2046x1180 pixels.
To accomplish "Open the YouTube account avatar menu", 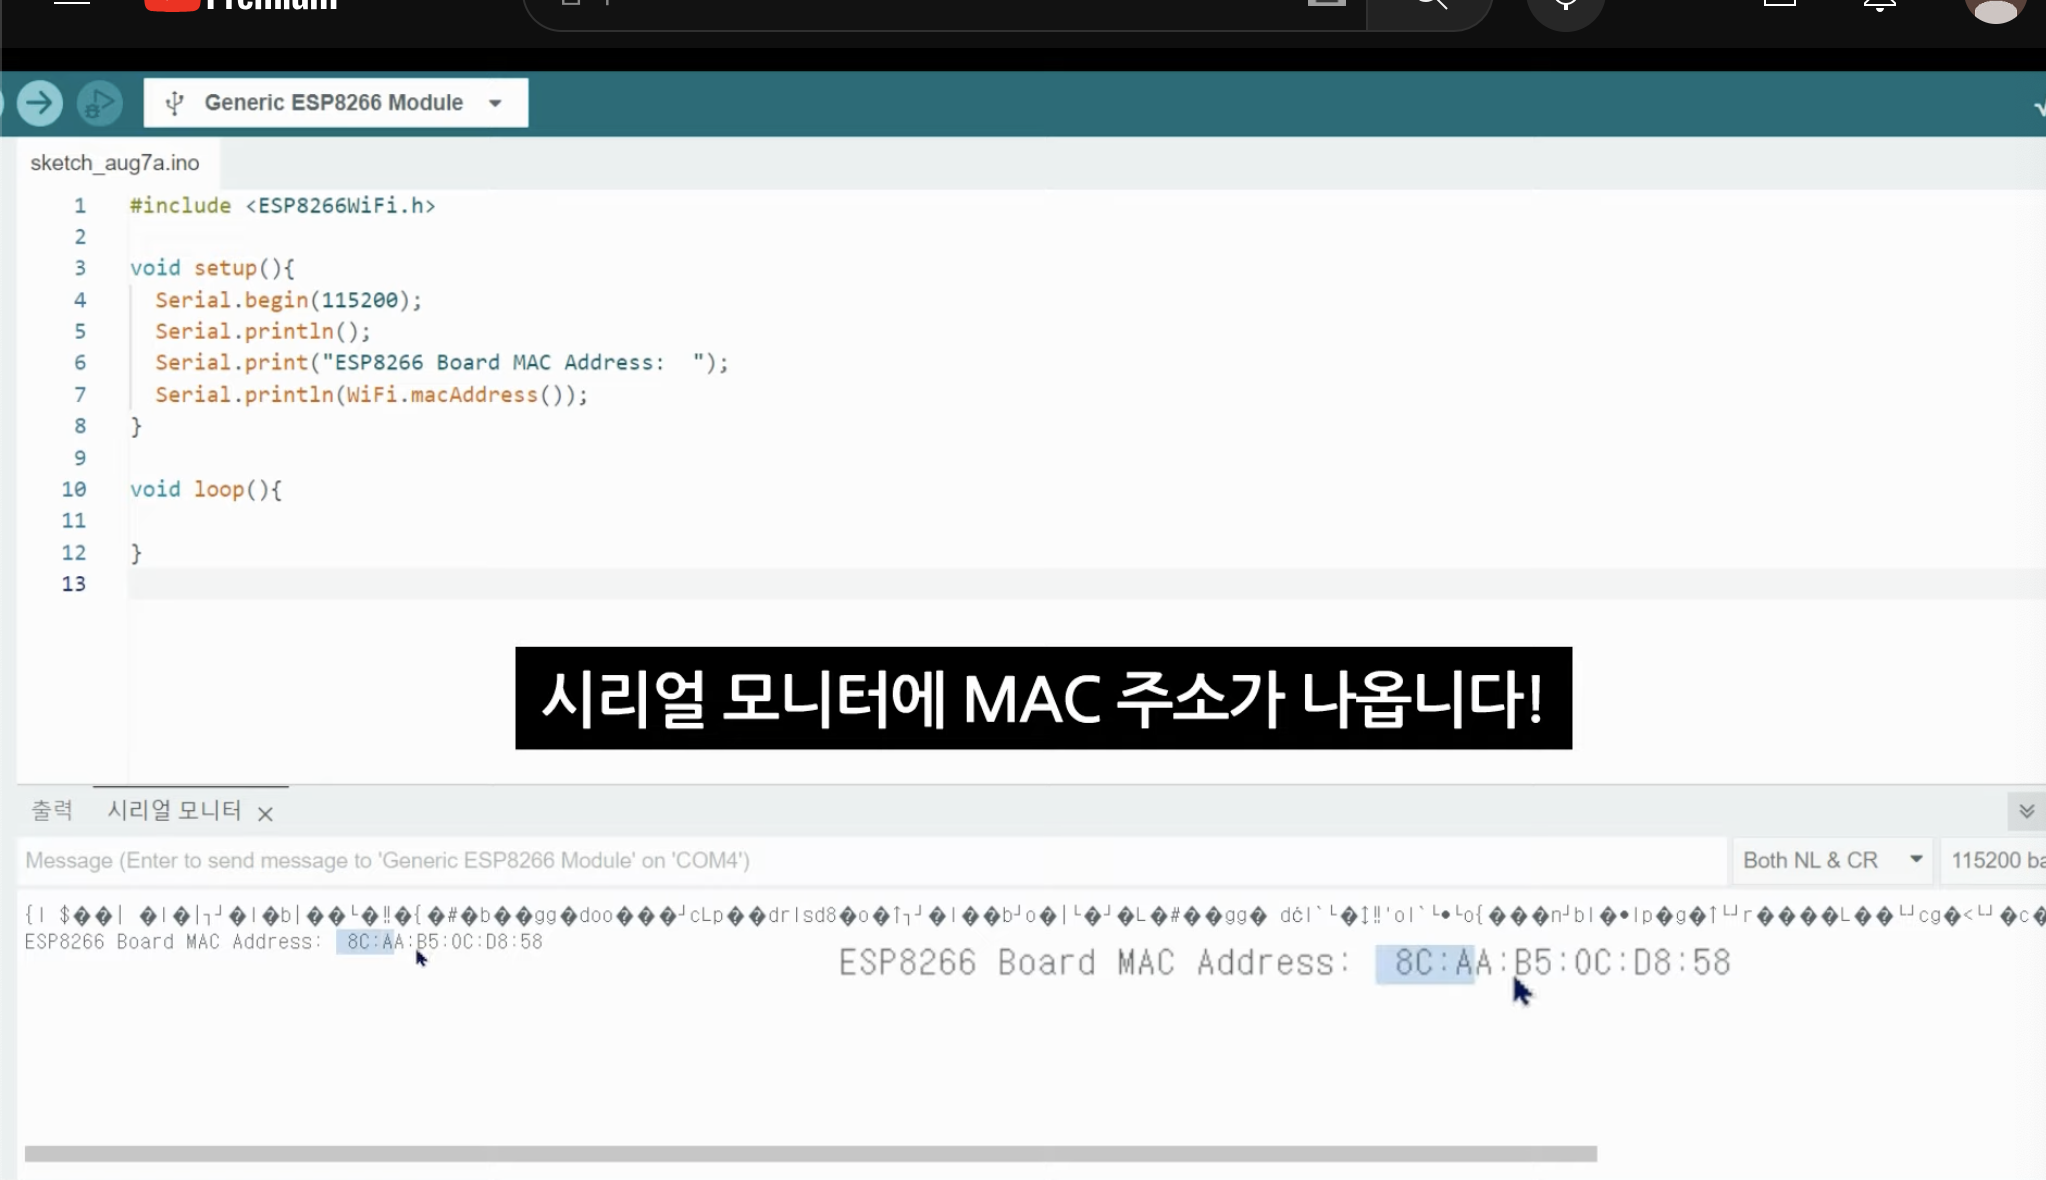I will pyautogui.click(x=1995, y=10).
